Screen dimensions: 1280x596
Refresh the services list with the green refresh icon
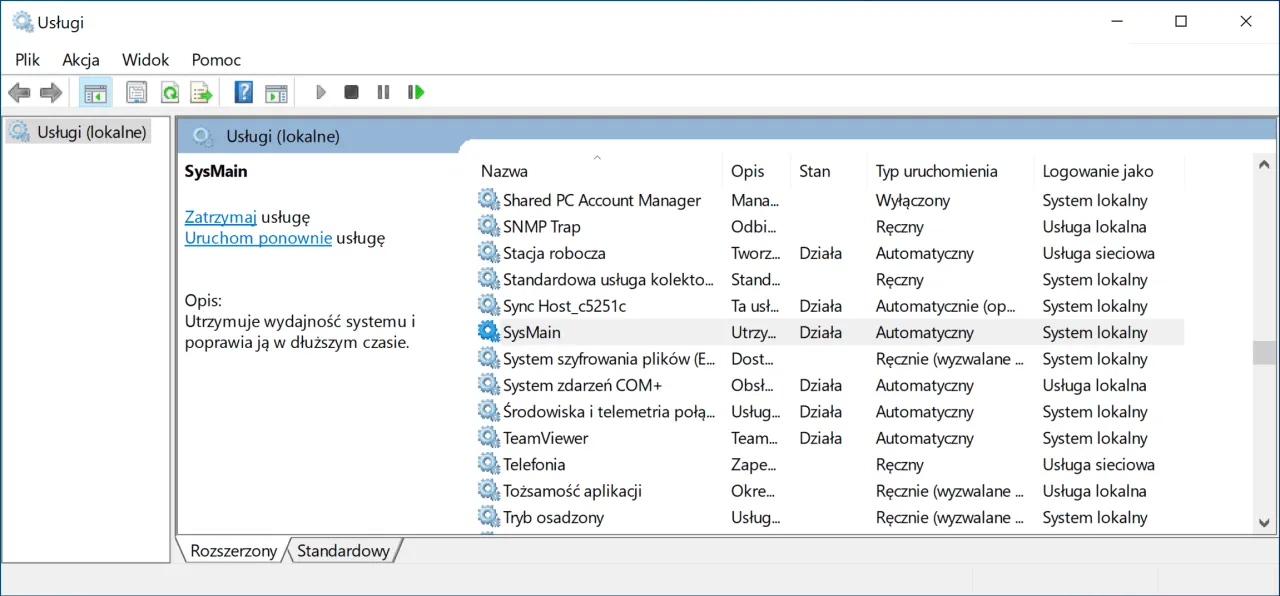(x=170, y=92)
